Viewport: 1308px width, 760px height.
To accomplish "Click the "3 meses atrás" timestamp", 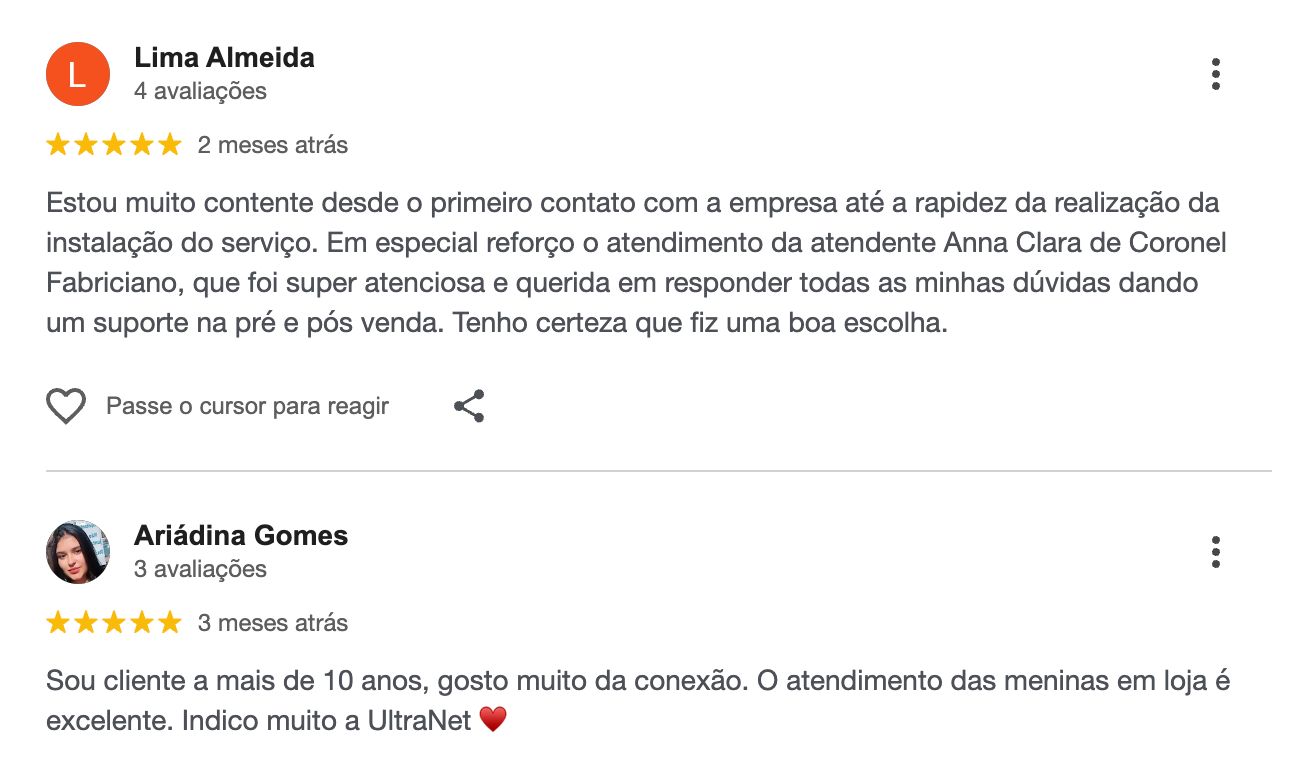I will [273, 623].
